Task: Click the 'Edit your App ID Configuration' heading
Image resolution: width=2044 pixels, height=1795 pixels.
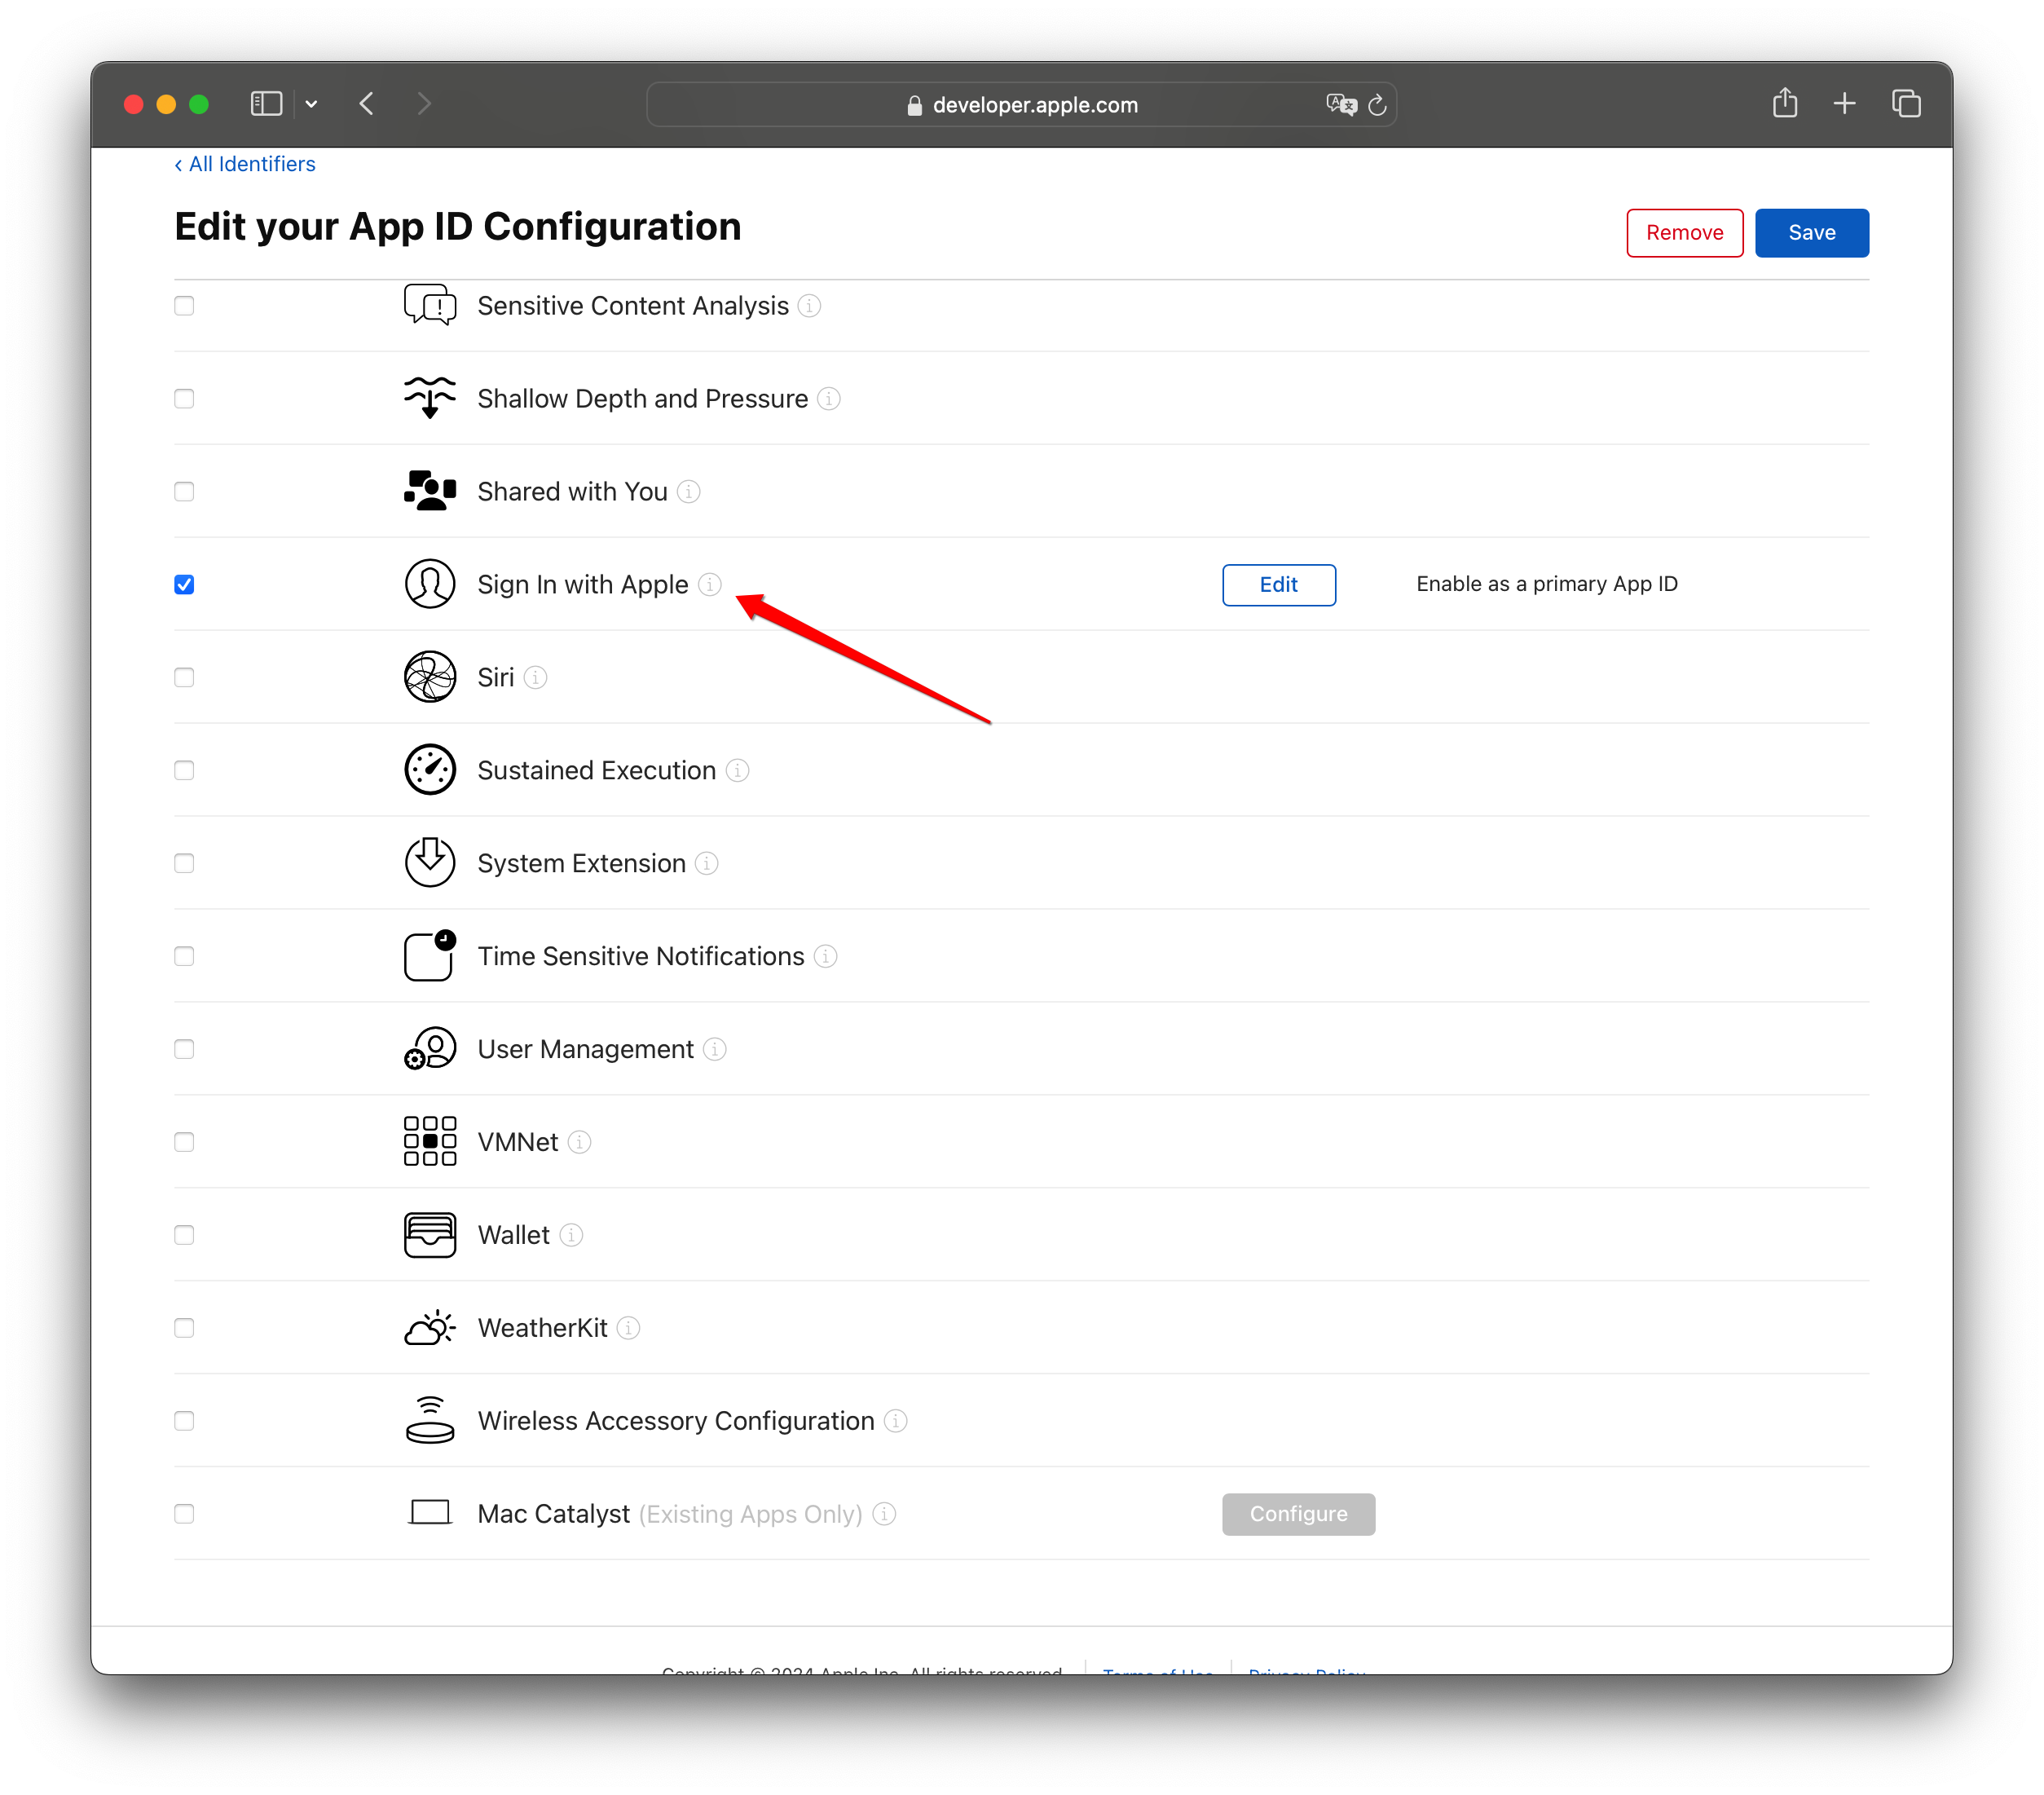Action: coord(458,227)
